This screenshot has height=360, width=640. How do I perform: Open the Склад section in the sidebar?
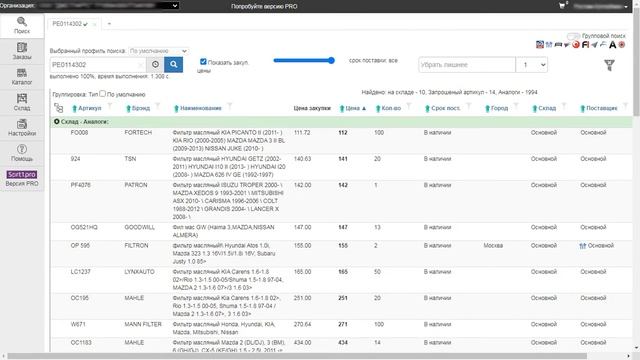(x=22, y=102)
